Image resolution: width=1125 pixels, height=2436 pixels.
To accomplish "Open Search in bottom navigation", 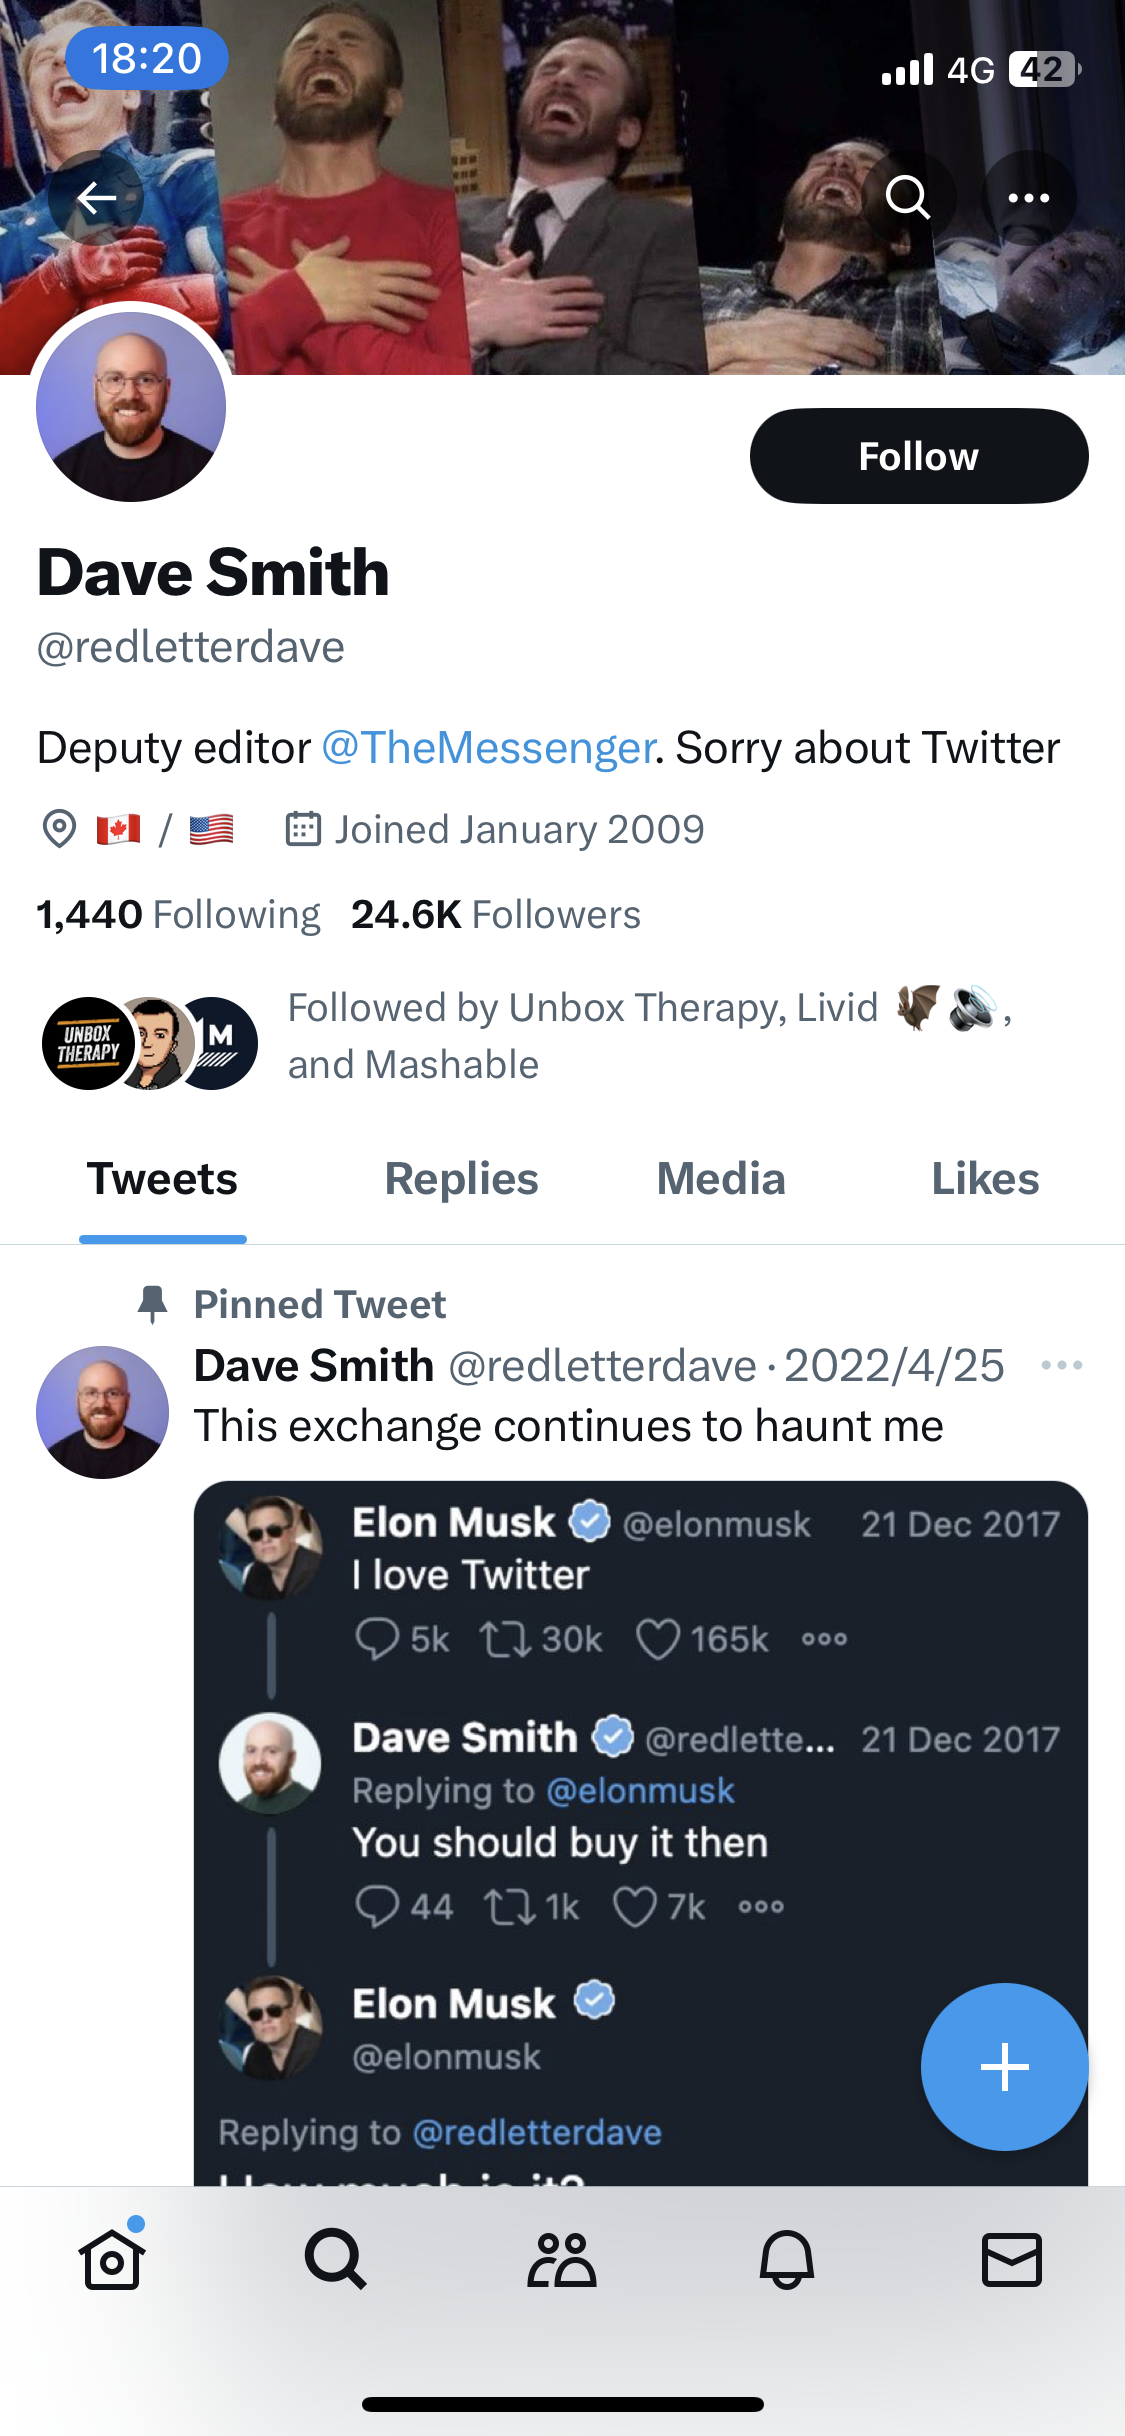I will coord(336,2260).
